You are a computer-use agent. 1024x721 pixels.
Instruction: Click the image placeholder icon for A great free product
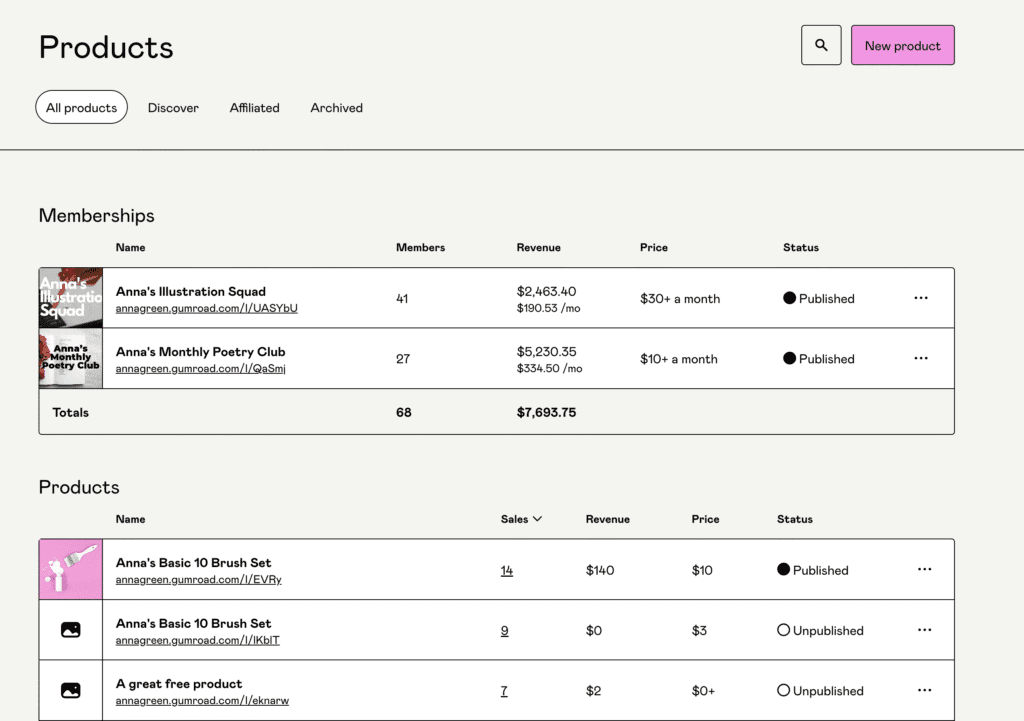point(70,689)
